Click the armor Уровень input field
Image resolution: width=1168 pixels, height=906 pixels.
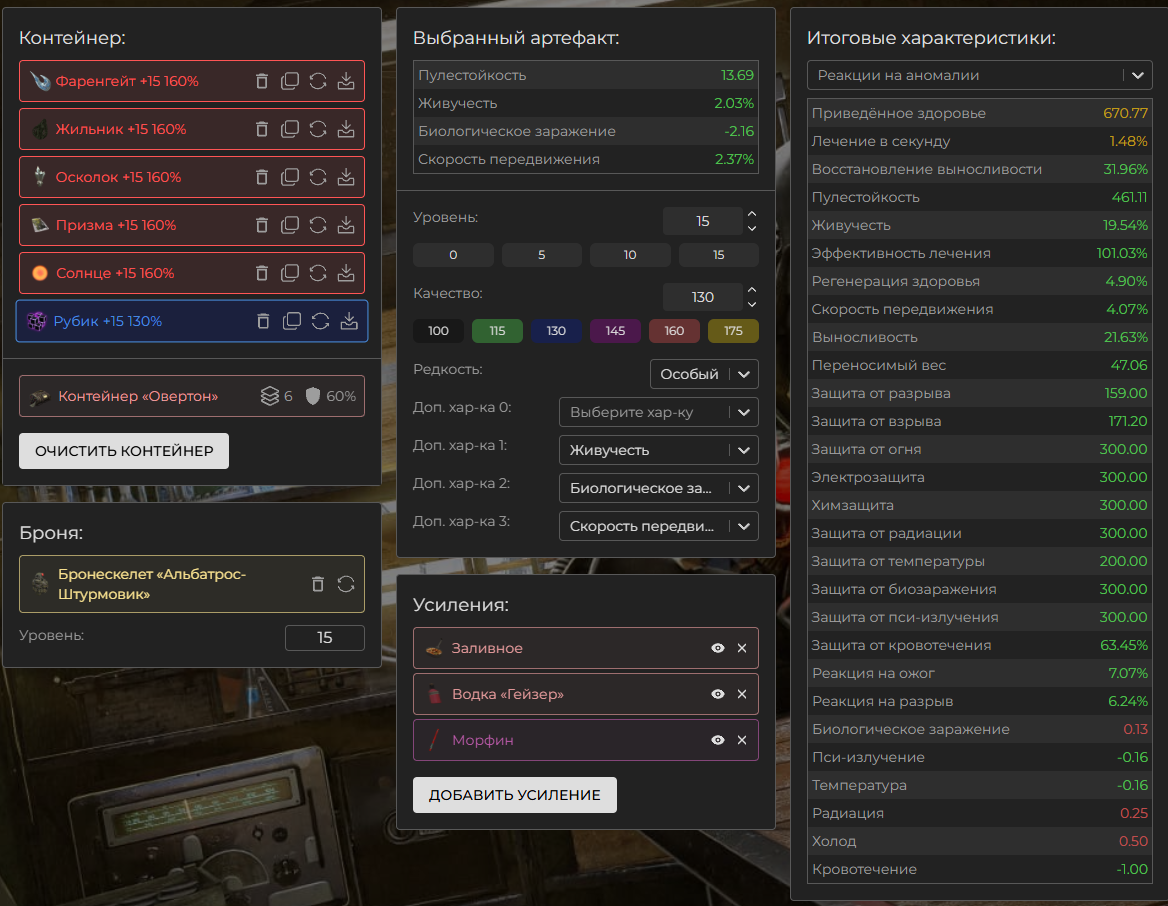[325, 638]
